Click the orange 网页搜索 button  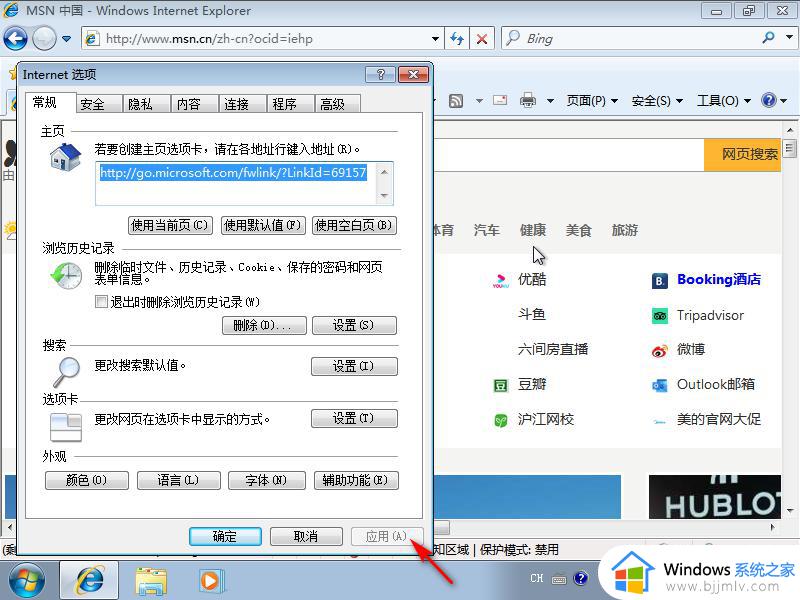point(743,154)
